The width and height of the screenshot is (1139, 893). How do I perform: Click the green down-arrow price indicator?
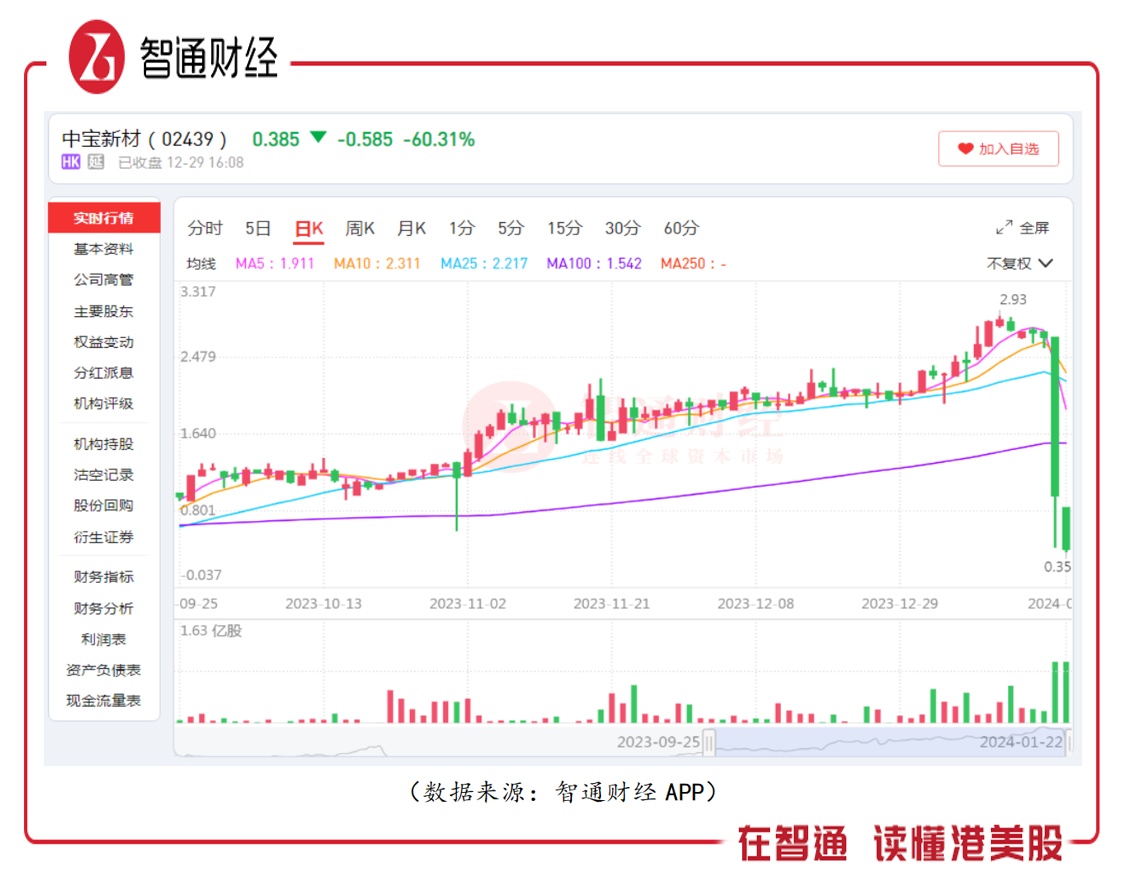pos(318,137)
